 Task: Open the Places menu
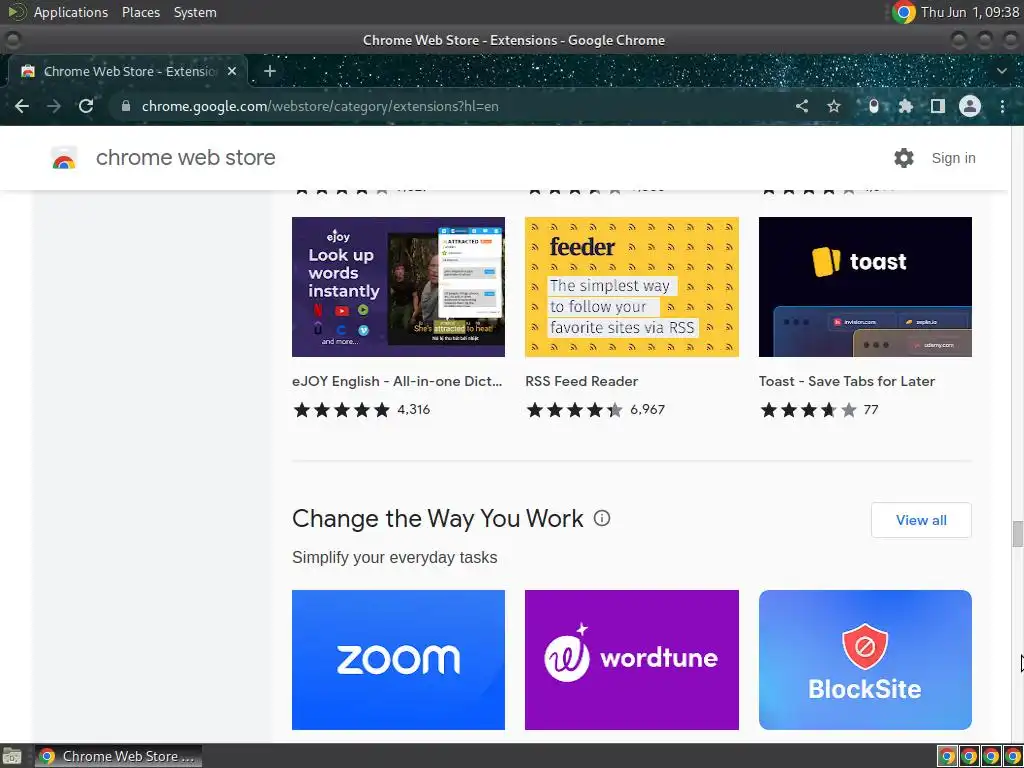click(140, 12)
